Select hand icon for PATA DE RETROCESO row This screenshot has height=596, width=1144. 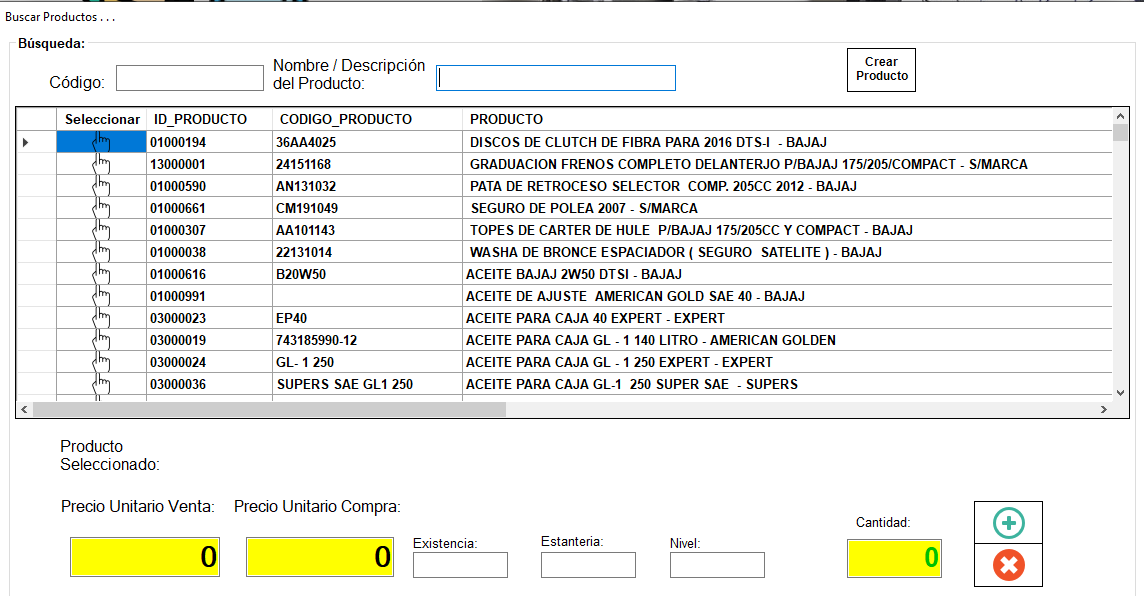[x=101, y=187]
